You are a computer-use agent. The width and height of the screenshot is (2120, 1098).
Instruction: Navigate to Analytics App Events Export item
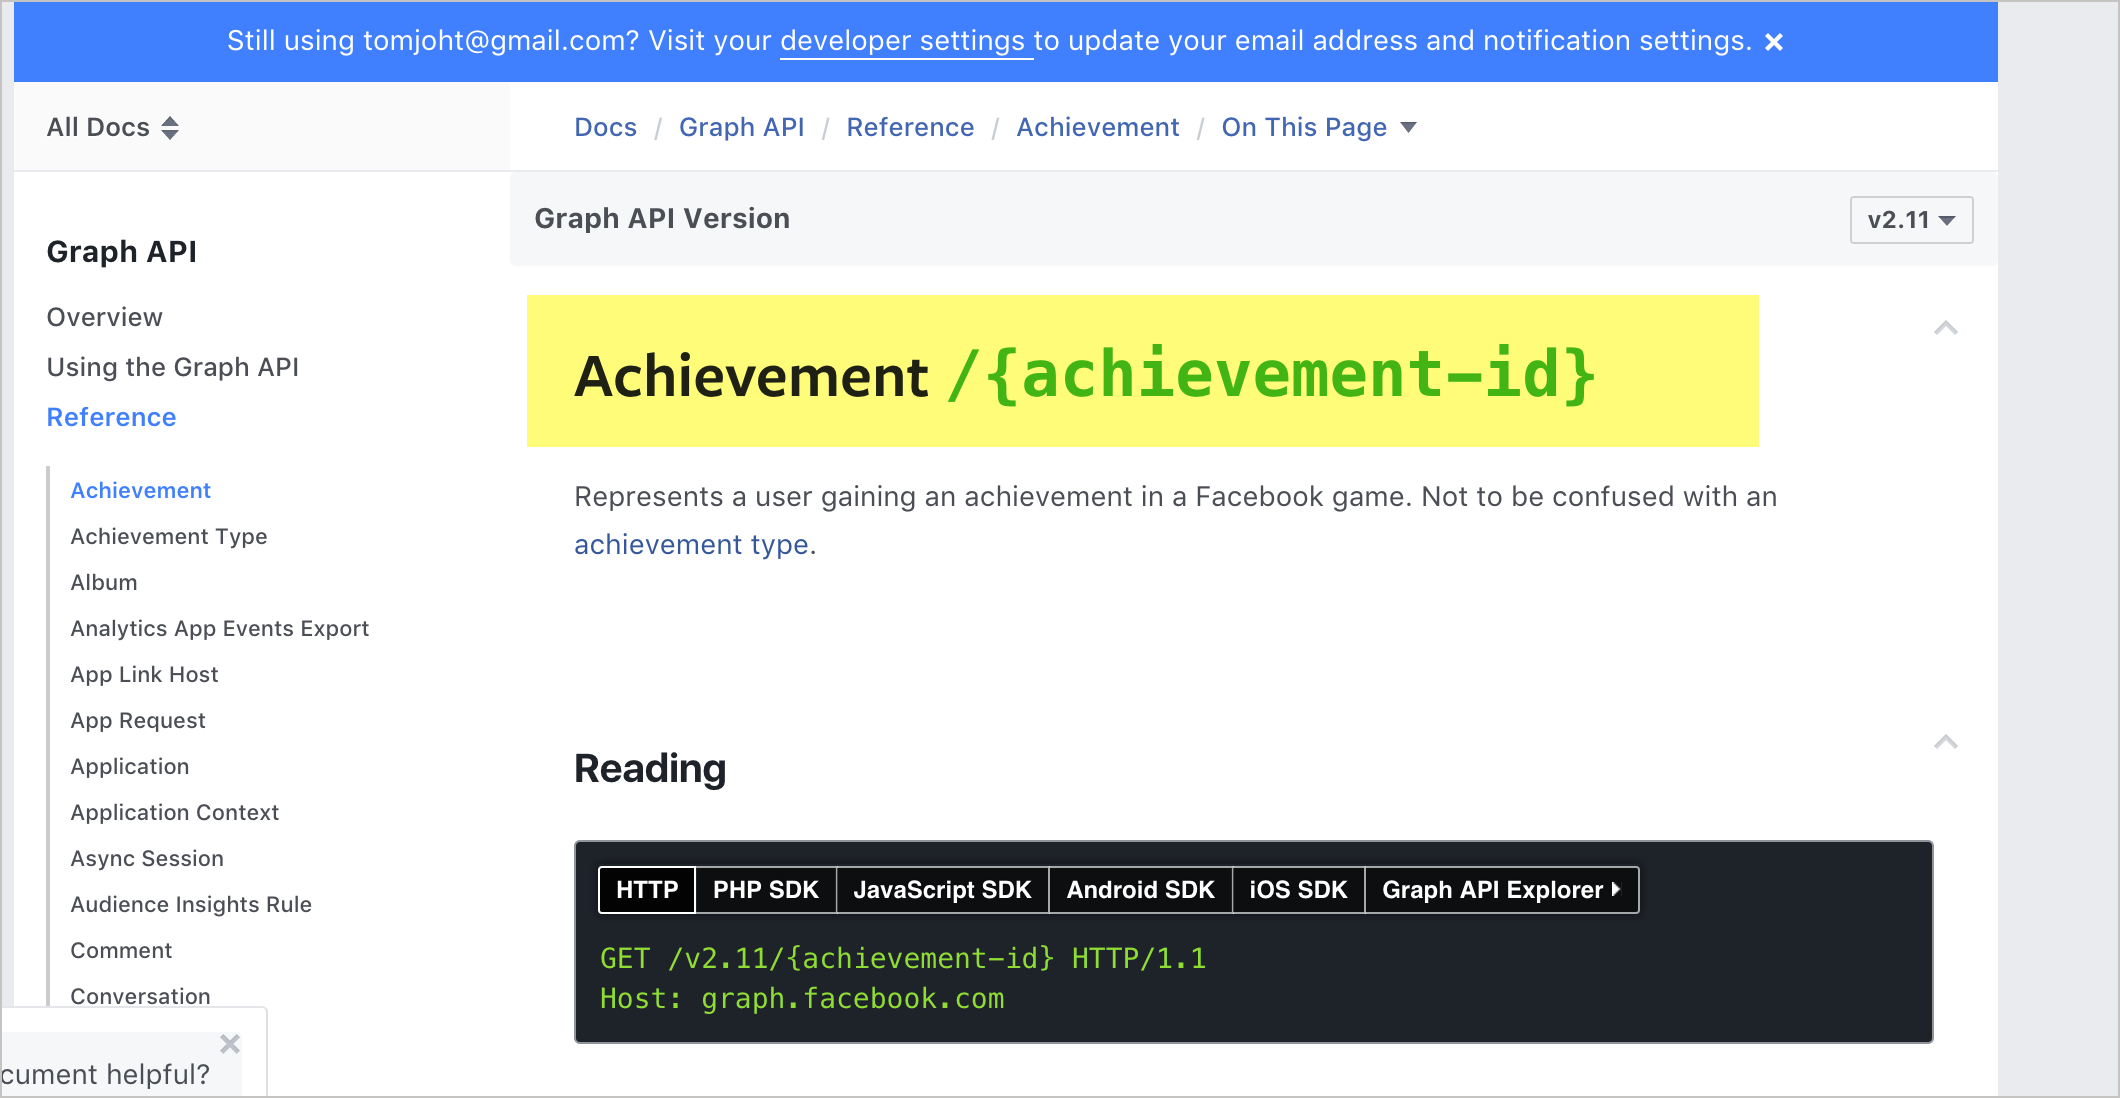221,627
